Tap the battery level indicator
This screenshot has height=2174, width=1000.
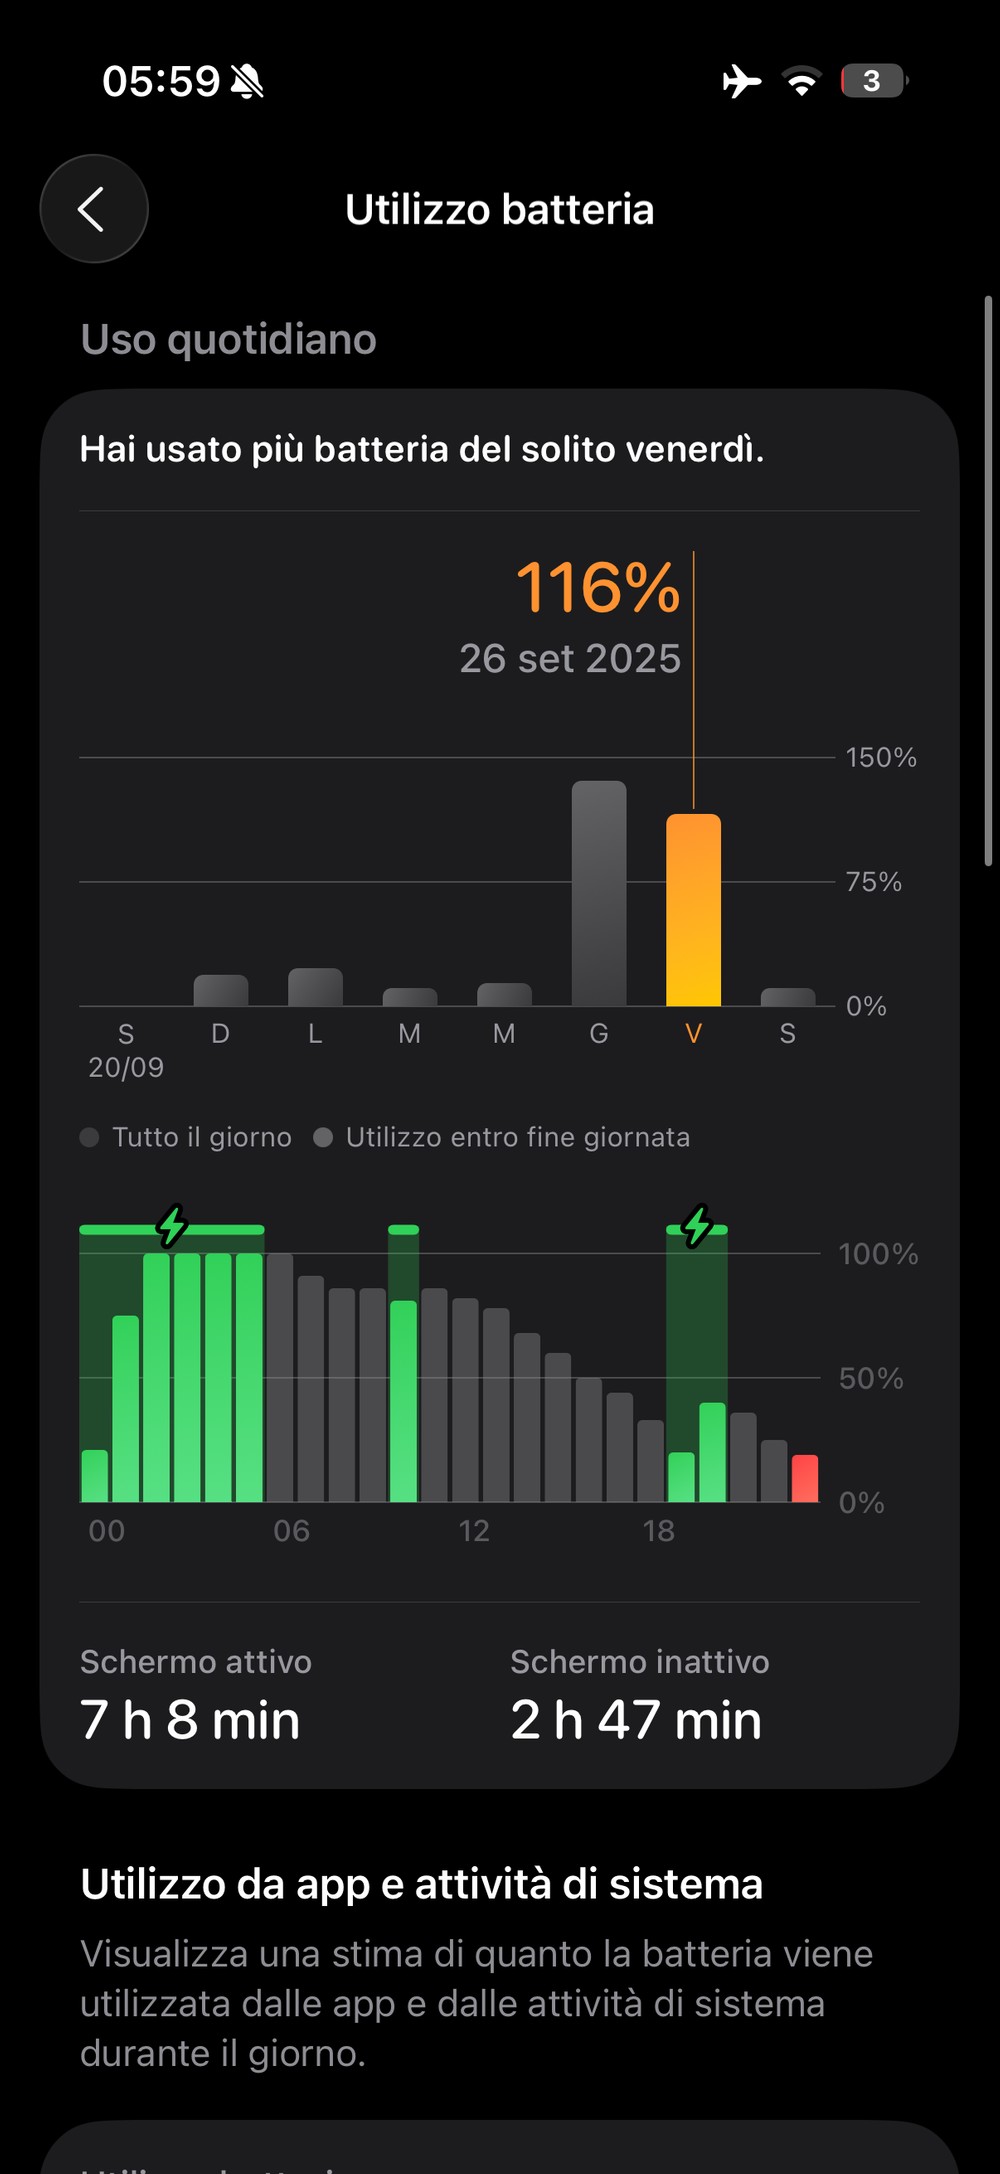click(x=873, y=81)
